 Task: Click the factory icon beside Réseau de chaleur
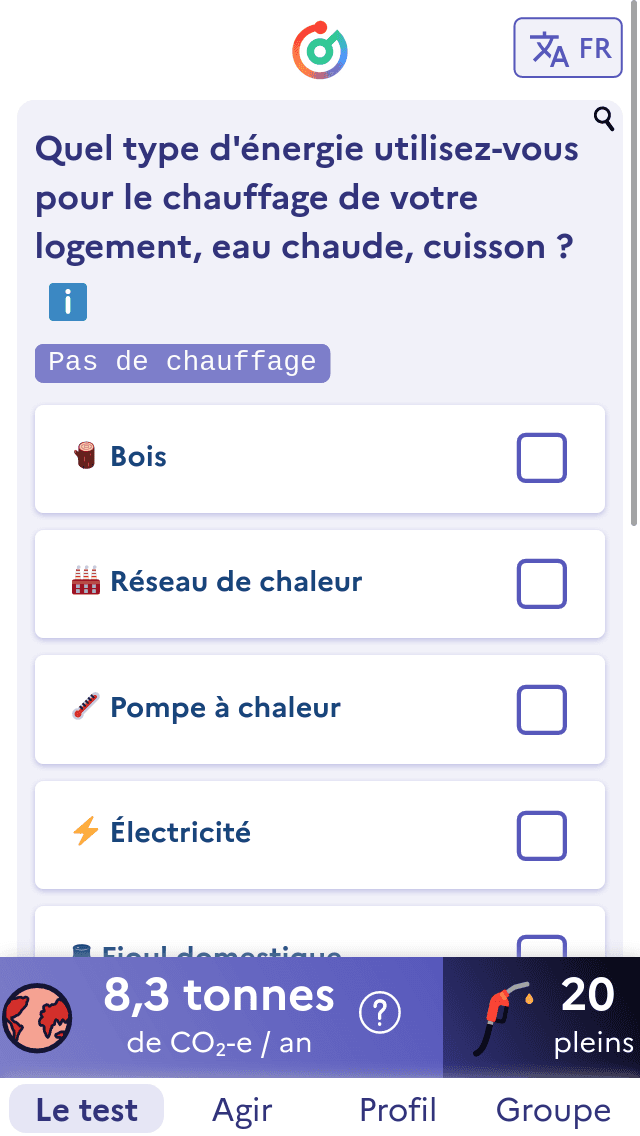point(86,582)
